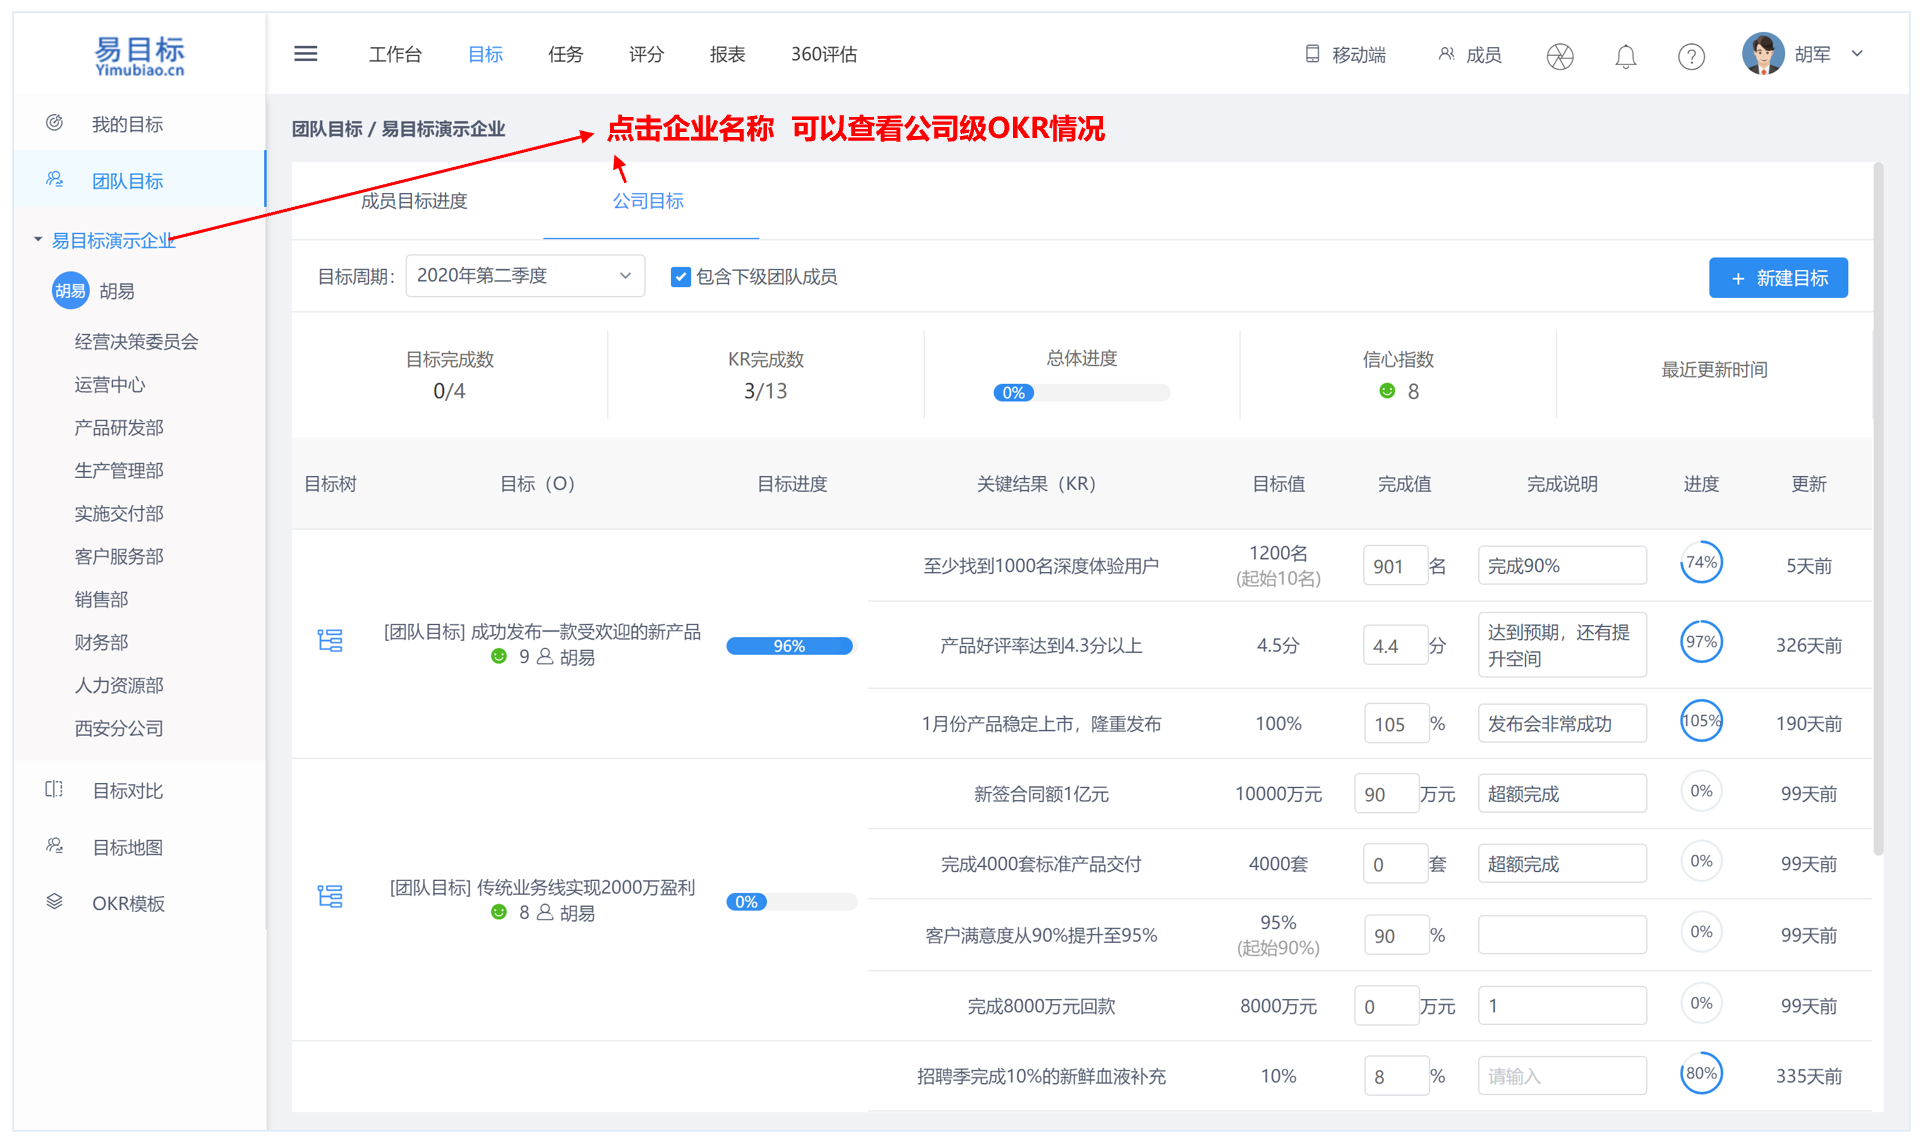Select 销售部 department
Image resolution: width=1924 pixels, height=1143 pixels.
click(101, 600)
